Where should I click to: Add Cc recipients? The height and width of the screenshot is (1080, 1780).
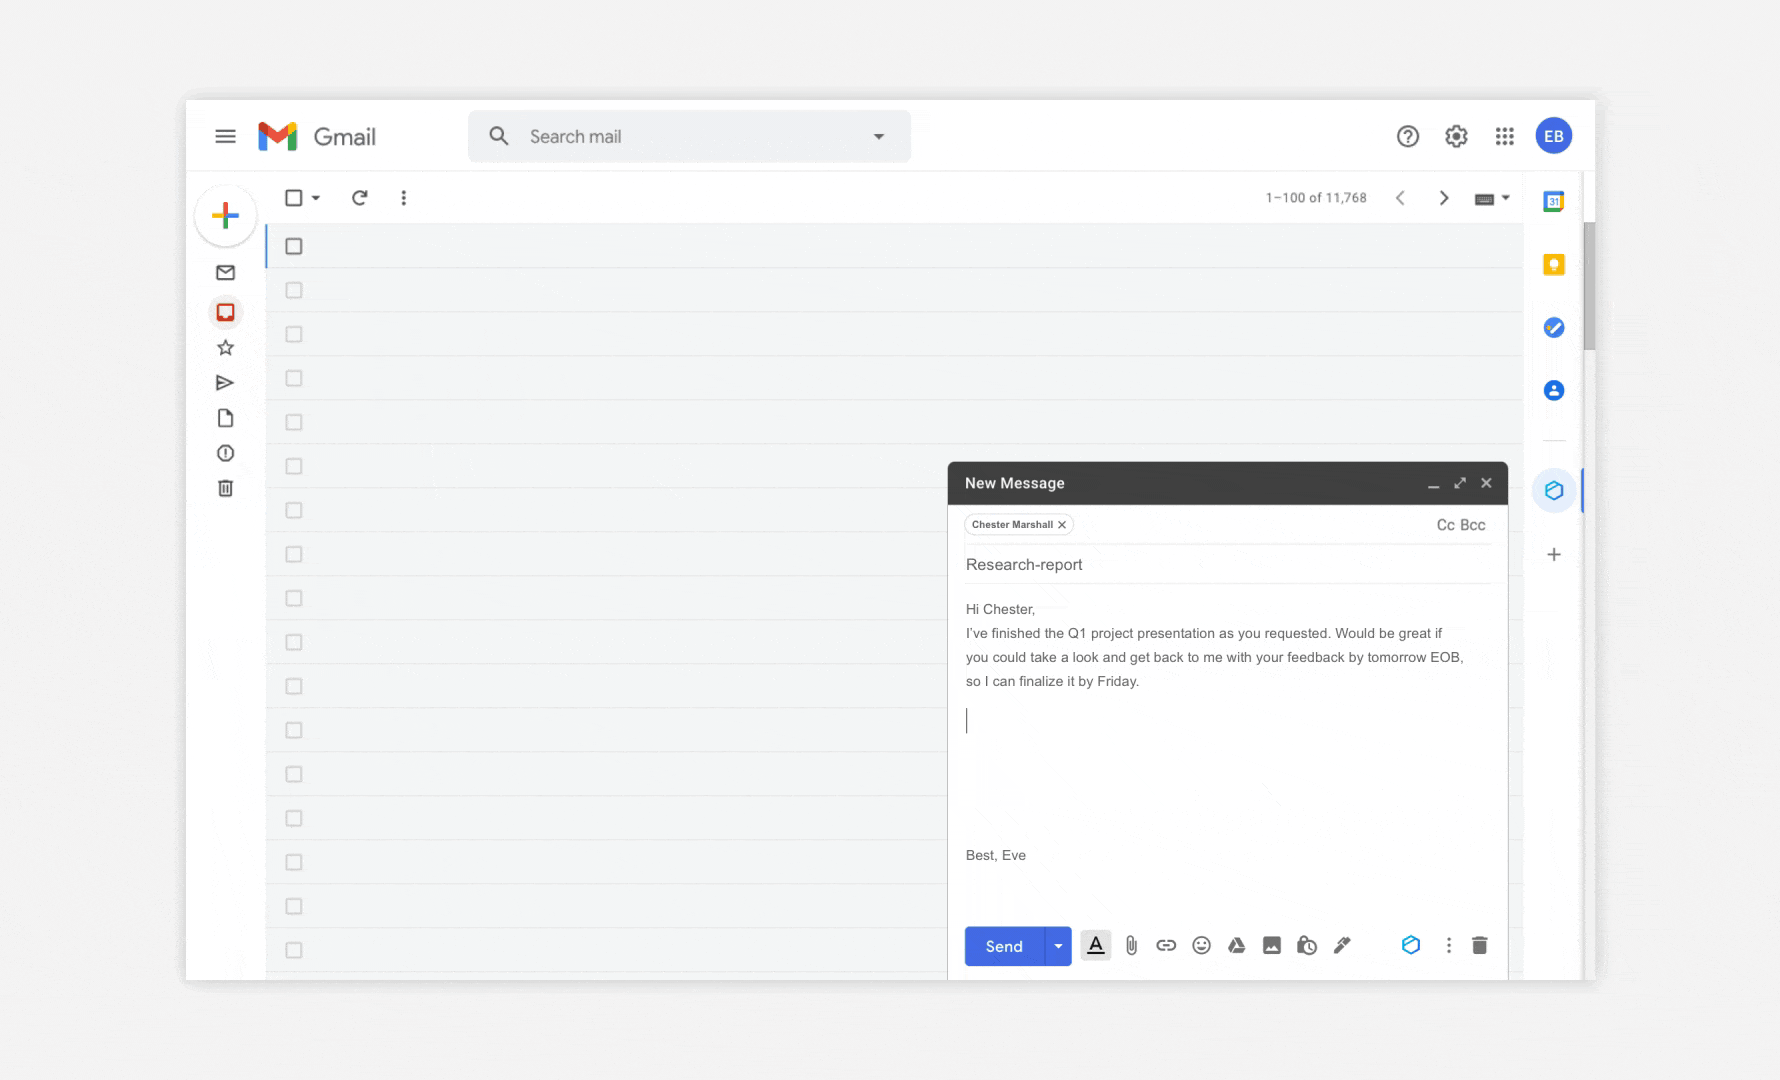(1445, 525)
